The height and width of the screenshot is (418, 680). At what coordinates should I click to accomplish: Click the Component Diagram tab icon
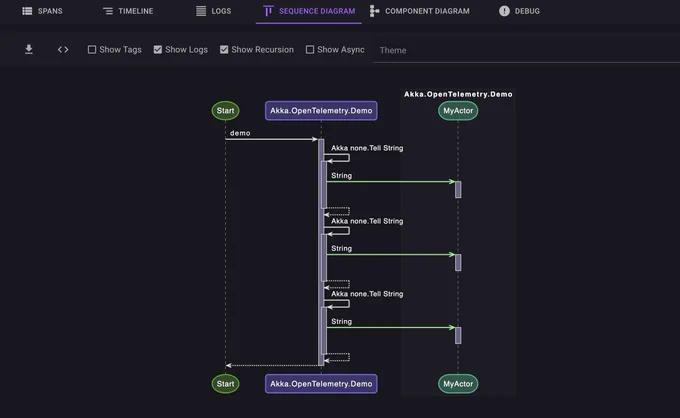[374, 11]
